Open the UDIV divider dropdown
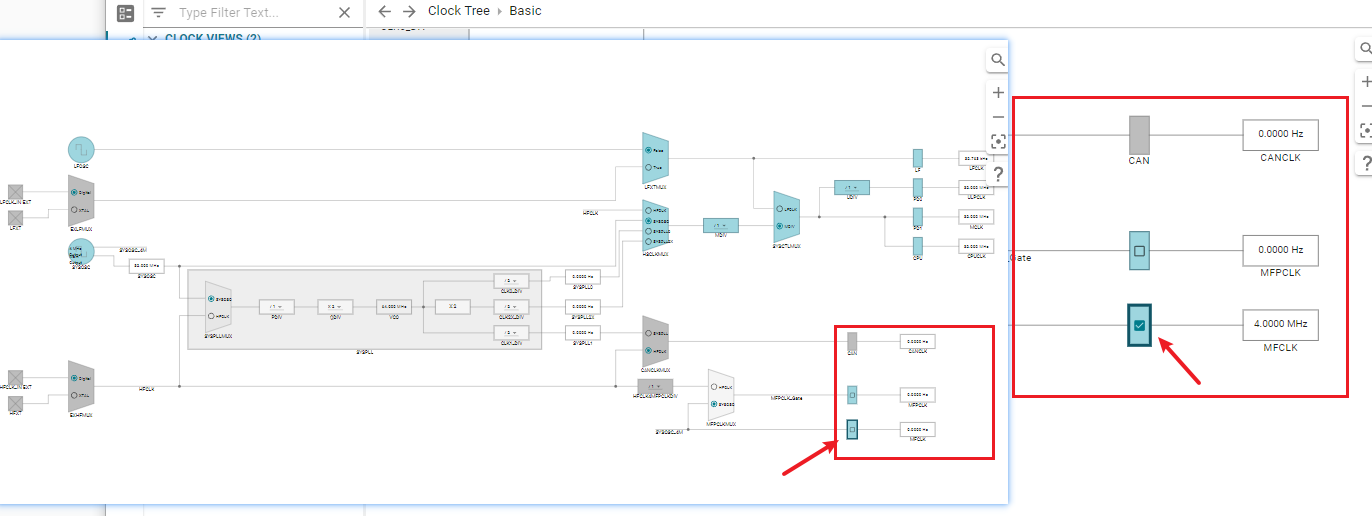The image size is (1372, 516). tap(852, 187)
